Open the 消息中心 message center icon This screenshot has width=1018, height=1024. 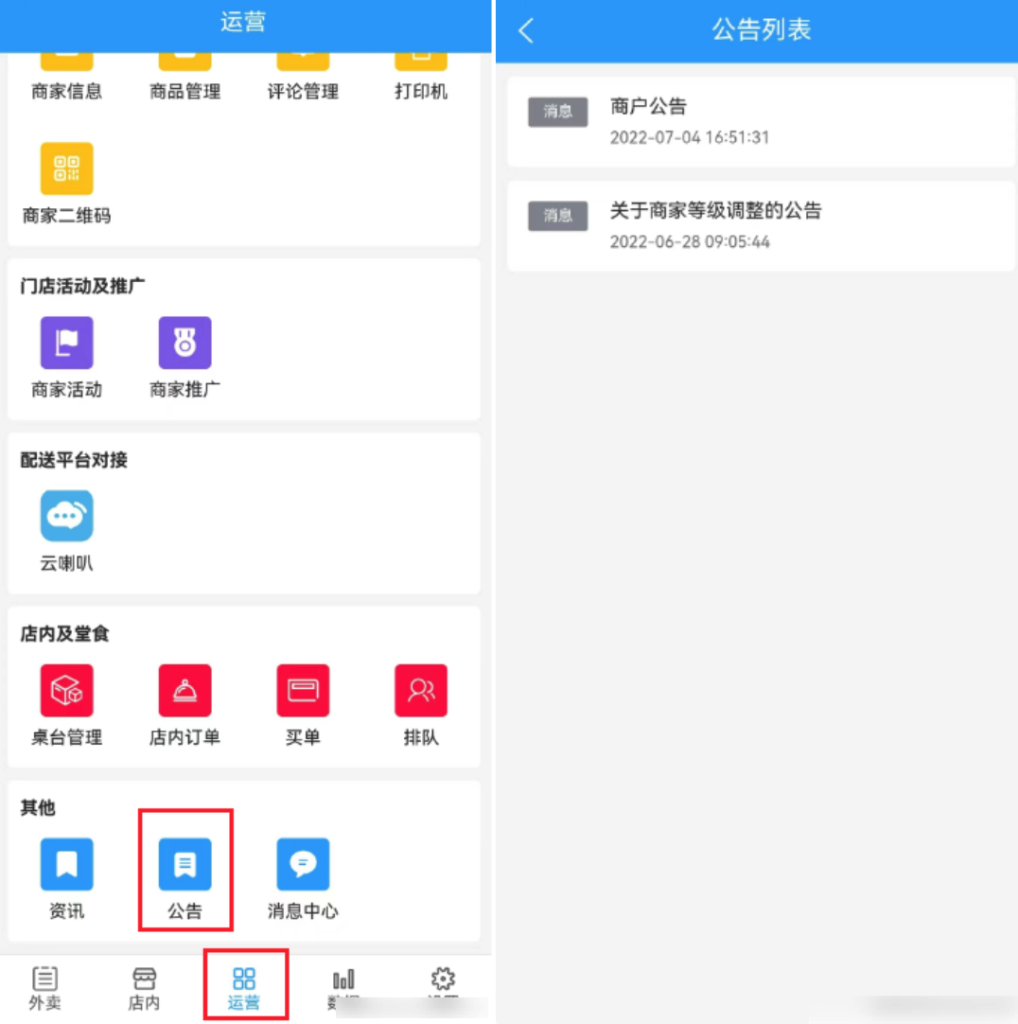[302, 864]
